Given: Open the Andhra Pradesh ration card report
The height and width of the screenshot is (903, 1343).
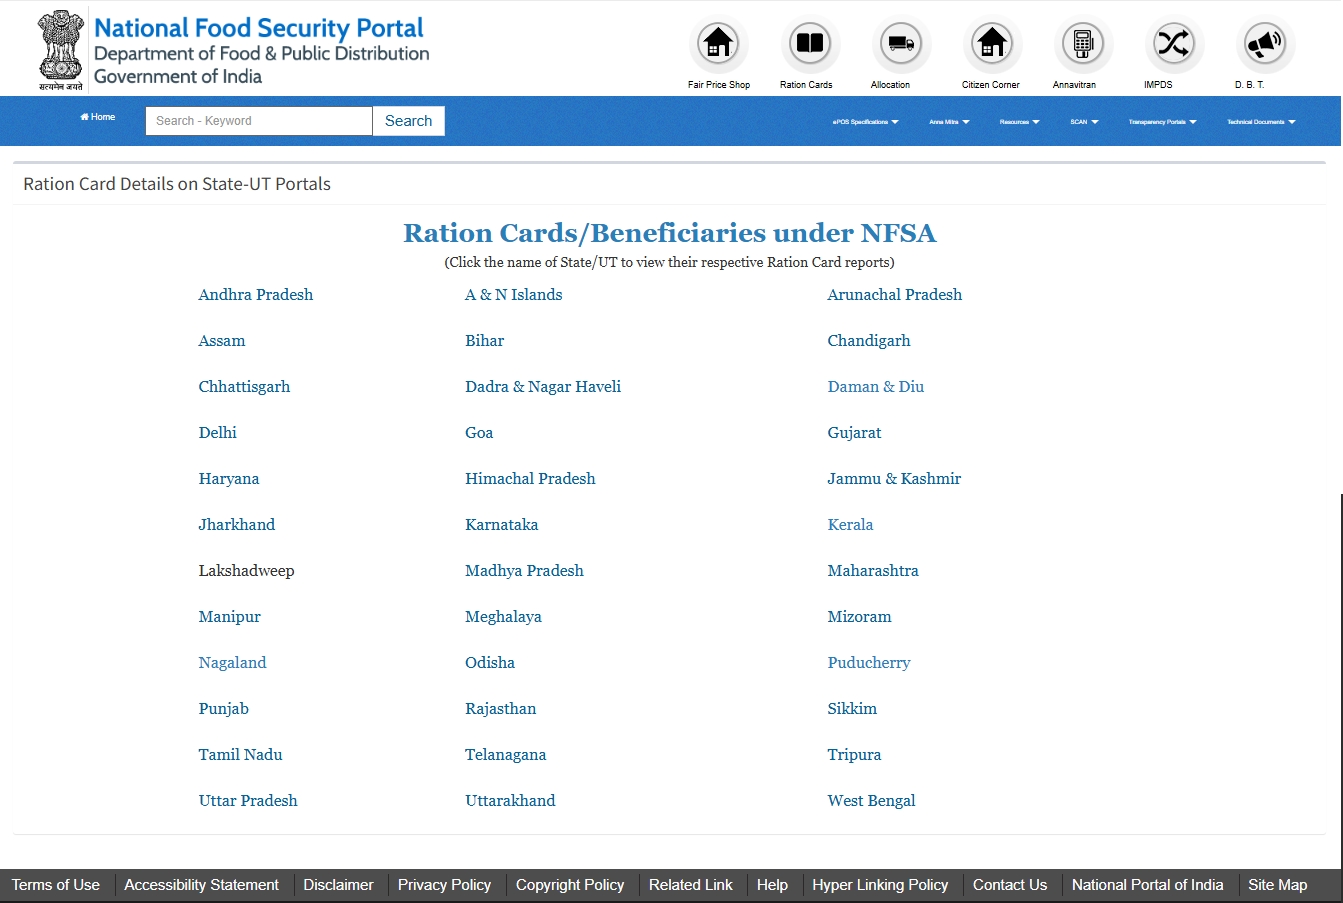Looking at the screenshot, I should point(256,295).
